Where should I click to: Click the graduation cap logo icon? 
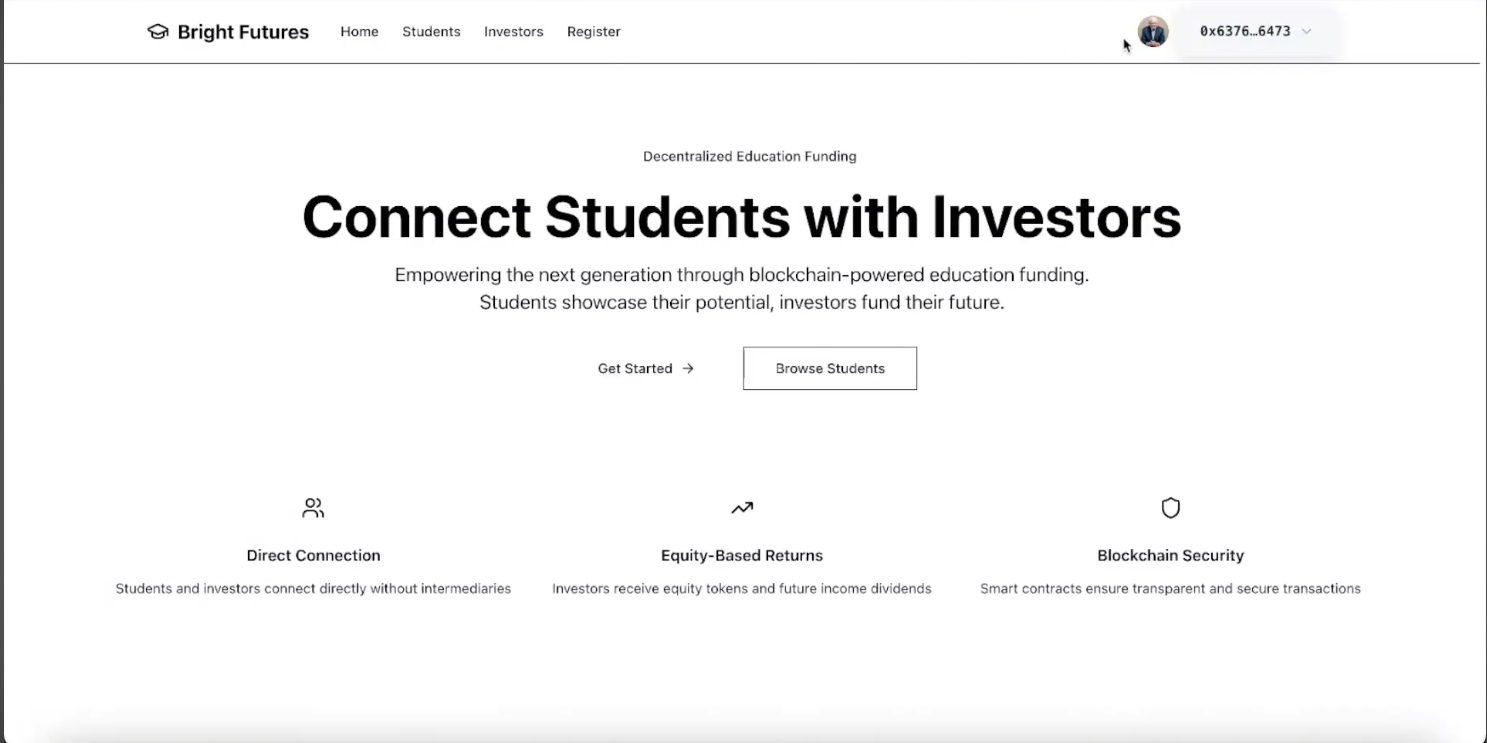point(158,31)
